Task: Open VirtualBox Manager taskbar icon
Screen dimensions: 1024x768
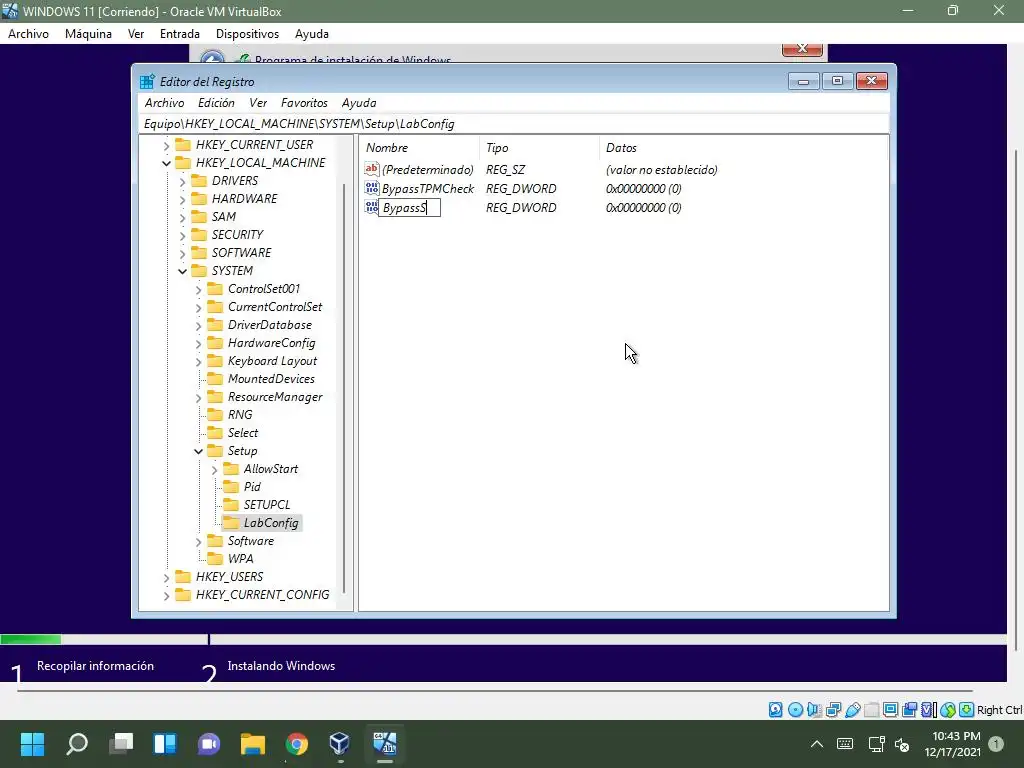Action: click(340, 743)
